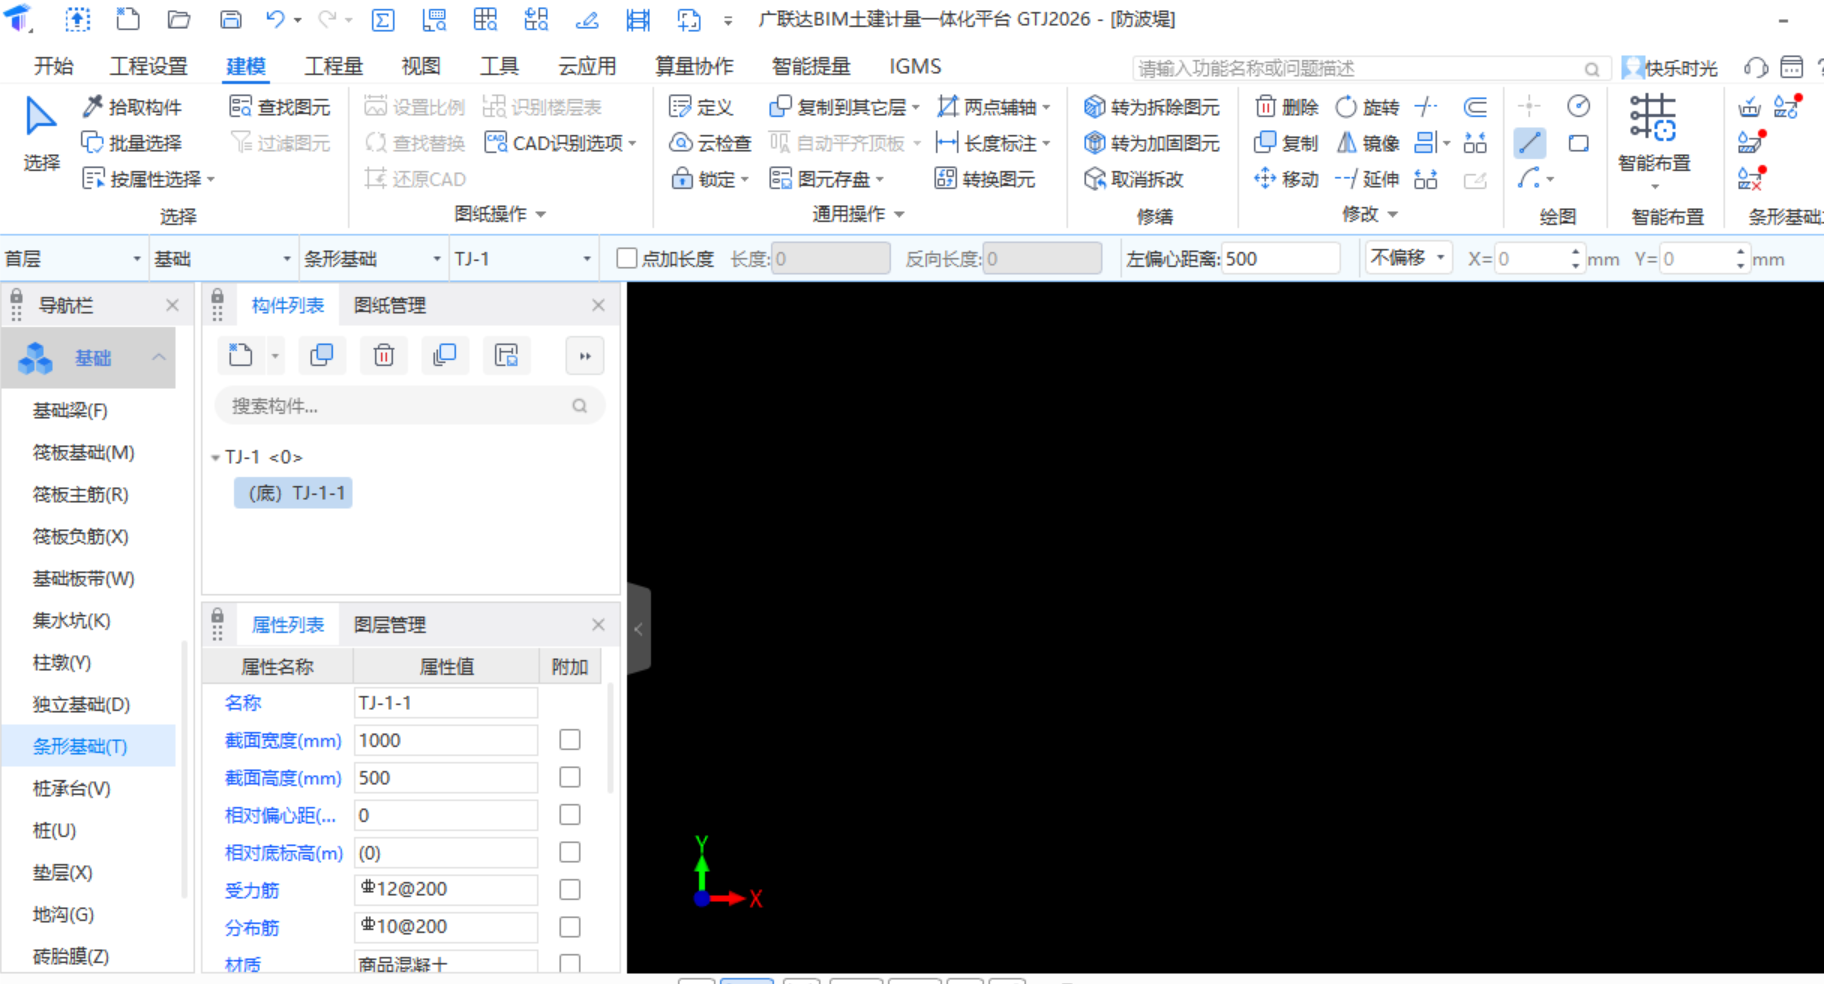Image resolution: width=1824 pixels, height=984 pixels.
Task: Check 附加 box for 受力筋 row
Action: point(570,889)
